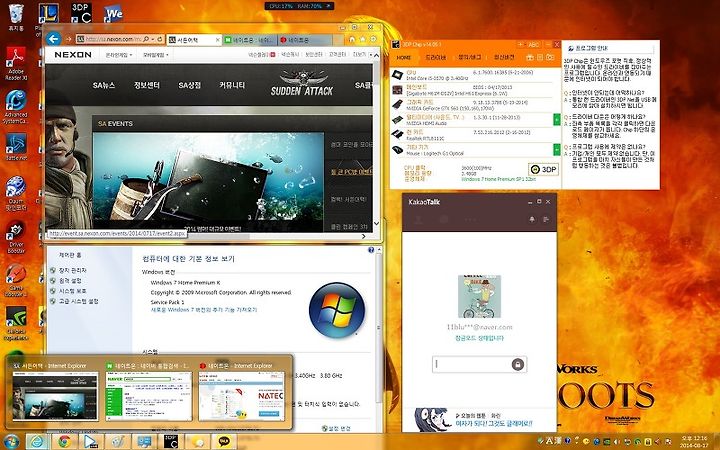Screen dimensions: 720x450
Task: Click KakaoTalk profile picture
Action: (x=479, y=297)
